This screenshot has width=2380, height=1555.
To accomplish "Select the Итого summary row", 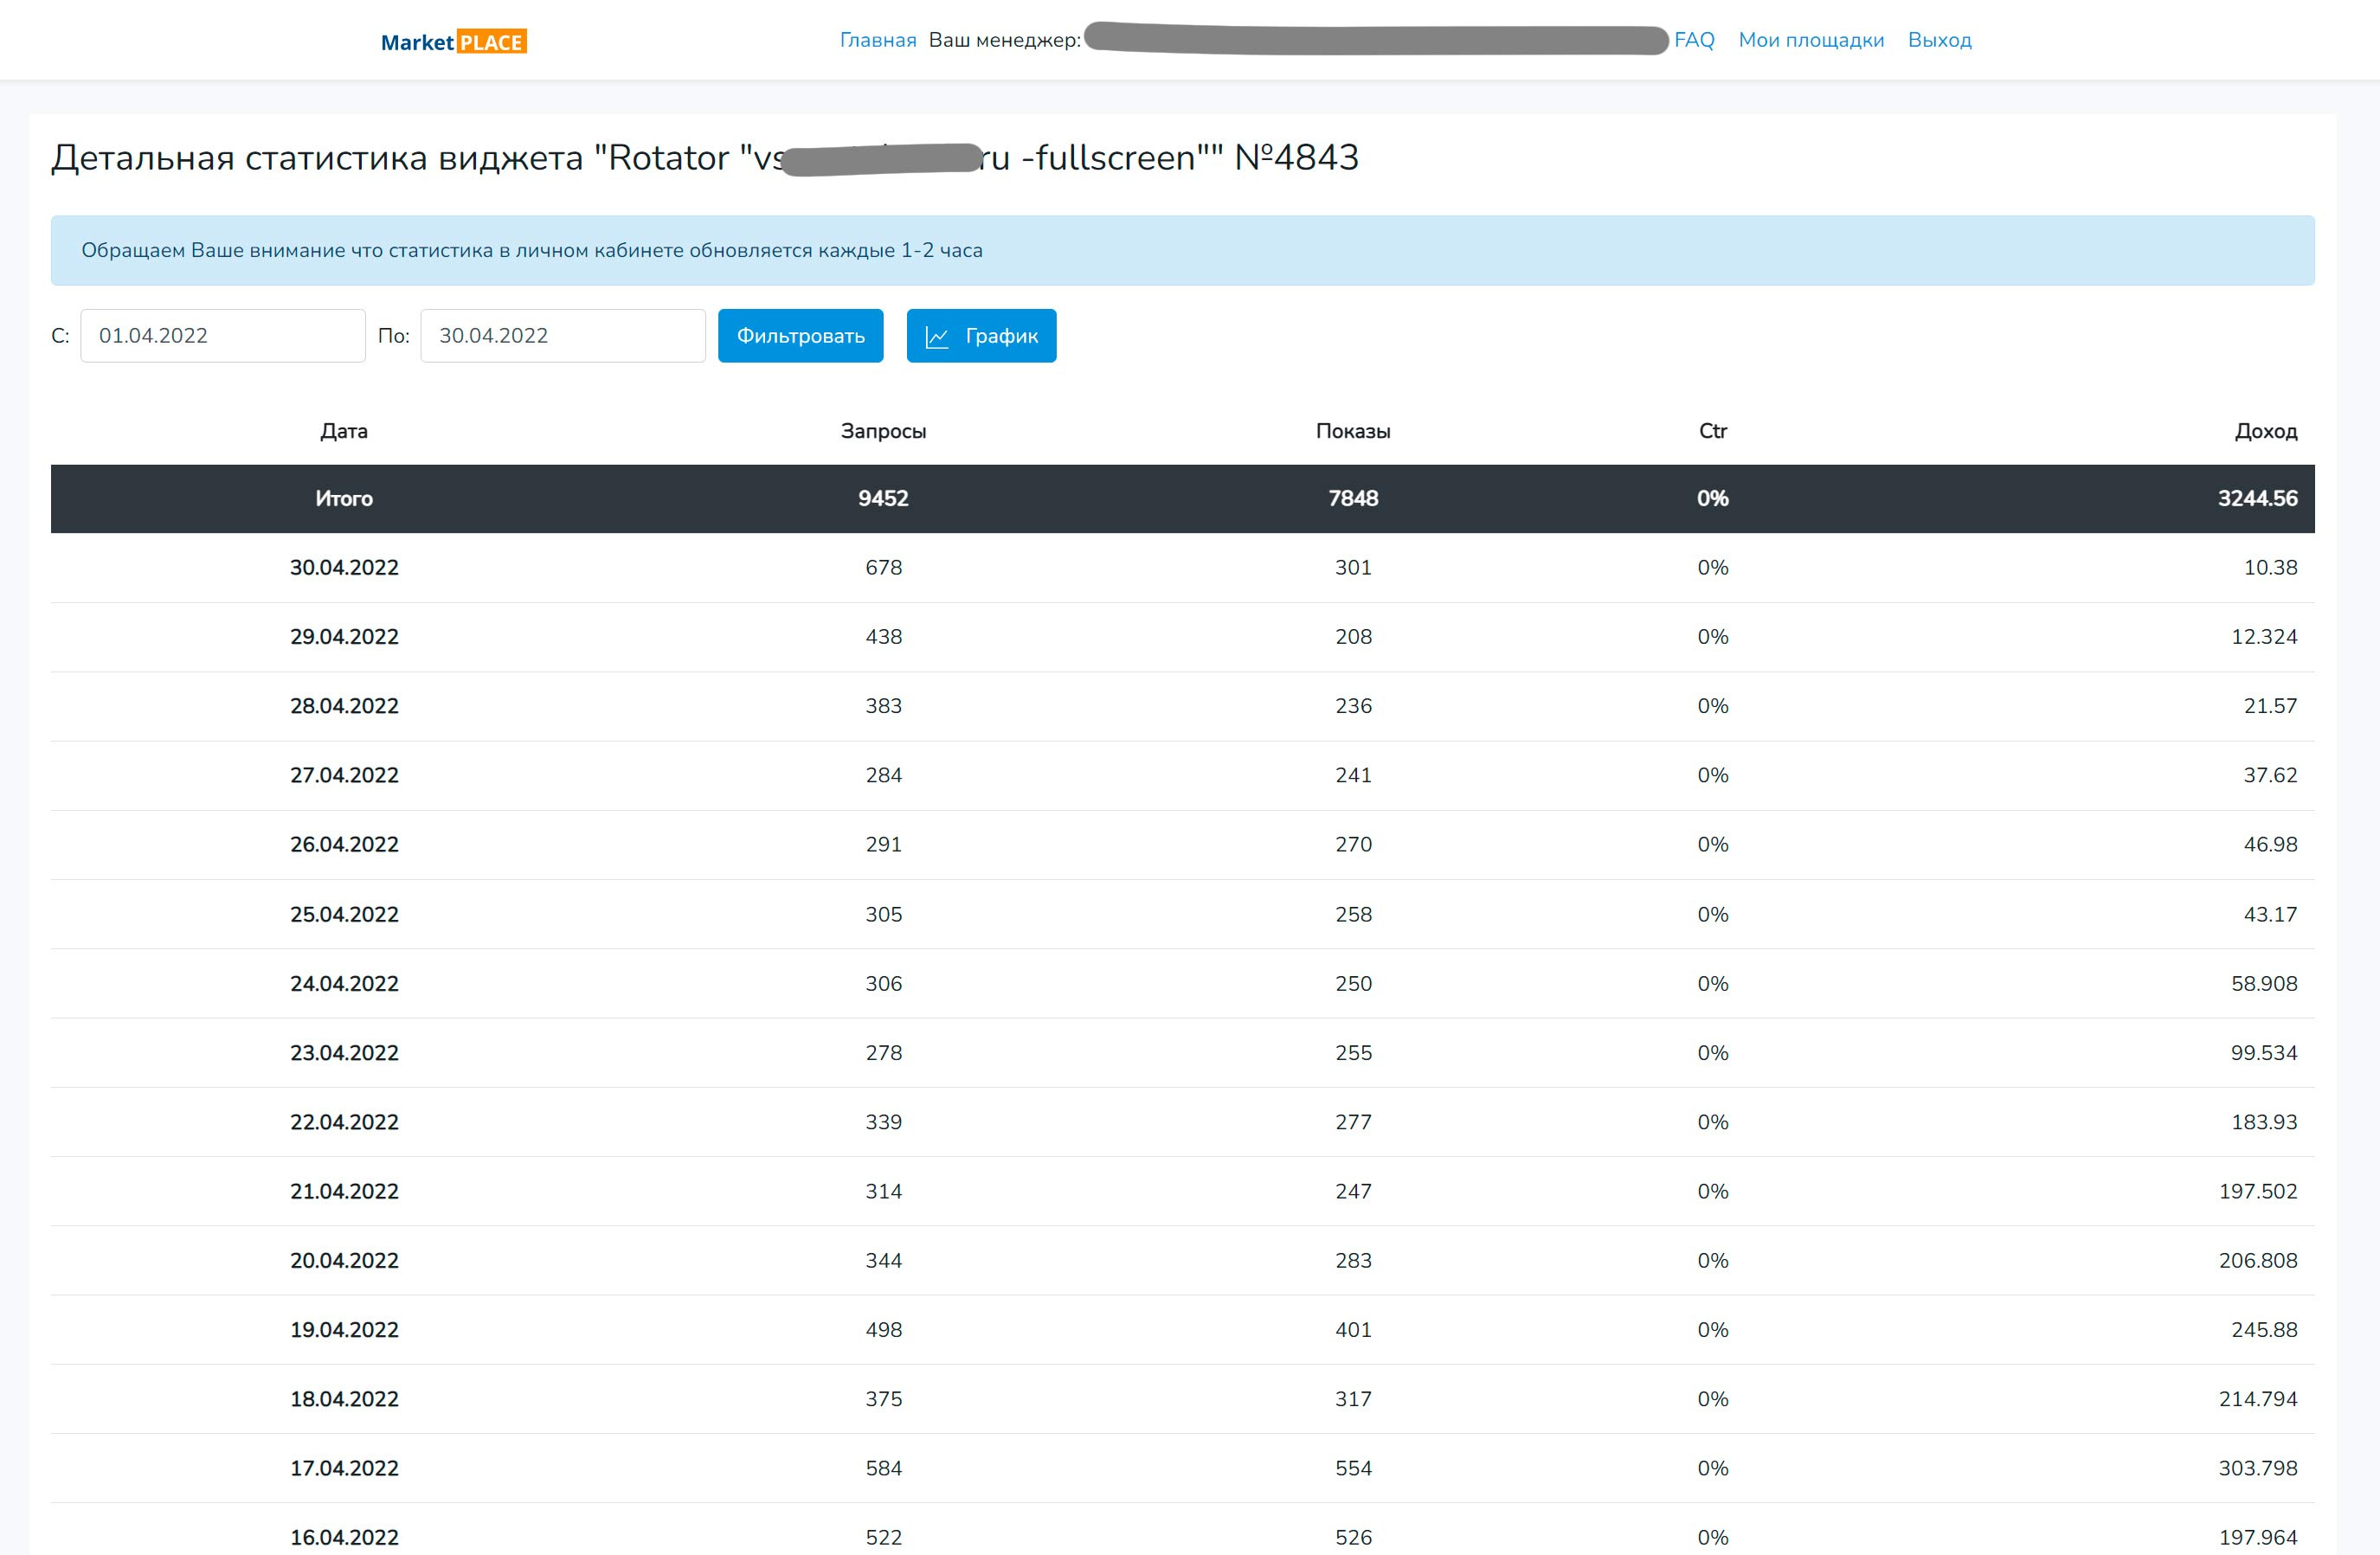I will [x=344, y=498].
